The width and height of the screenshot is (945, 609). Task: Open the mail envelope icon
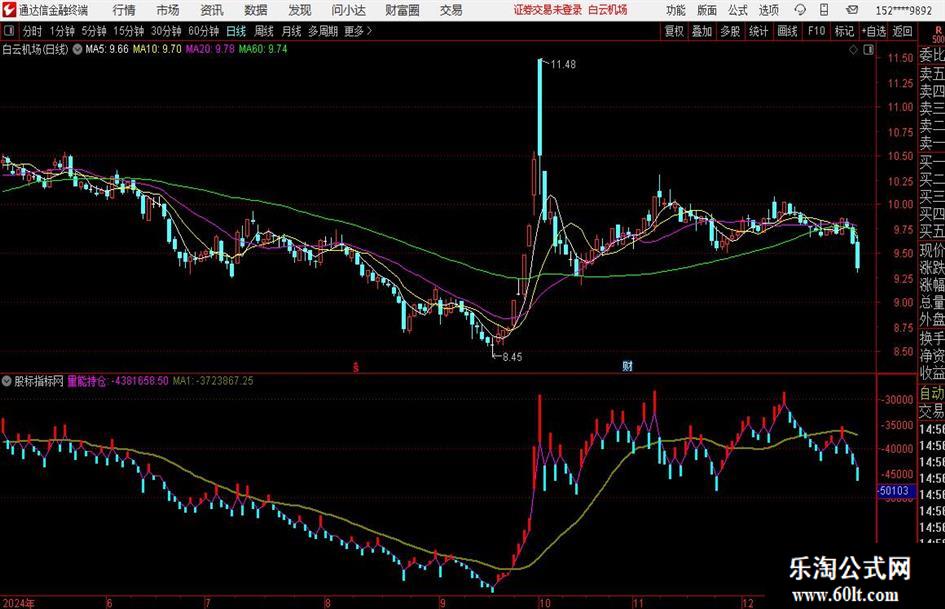[x=852, y=10]
